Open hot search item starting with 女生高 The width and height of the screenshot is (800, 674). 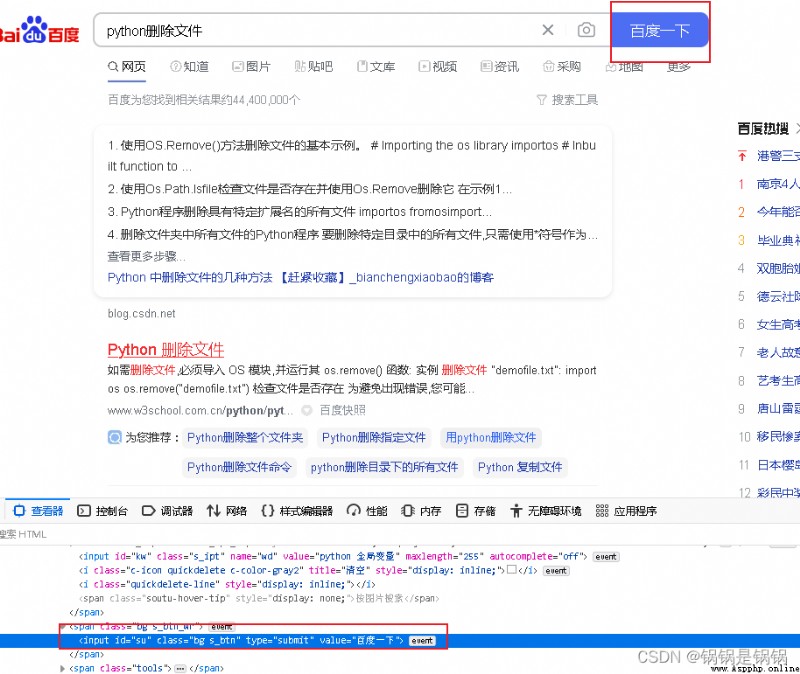tap(779, 324)
